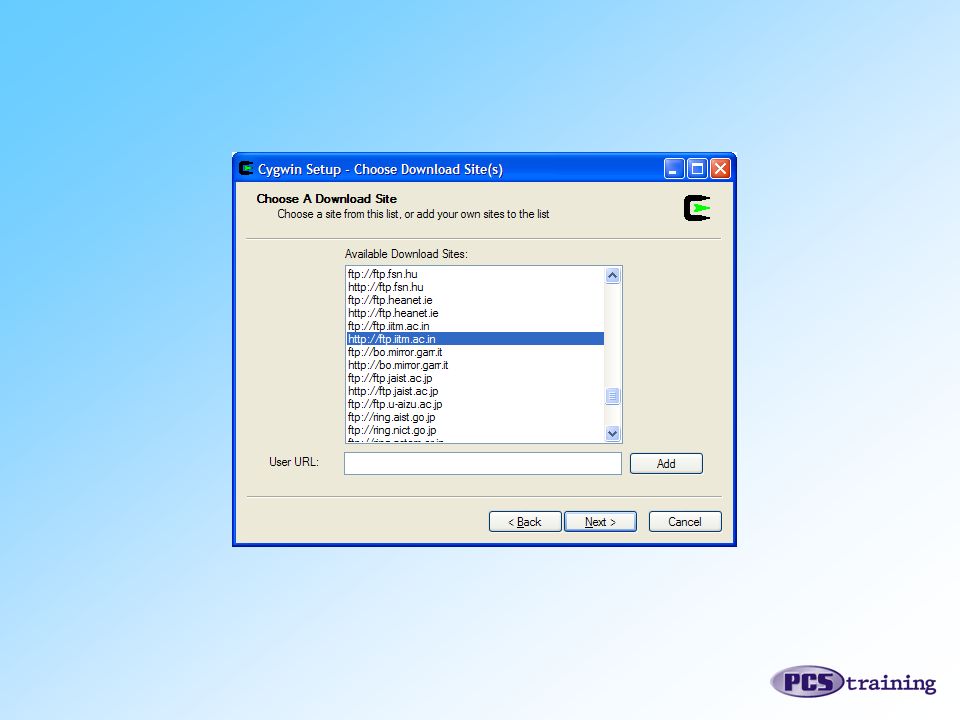Select http://ftp.heanet.ie mirror
Screen dimensions: 960x720
[475, 313]
